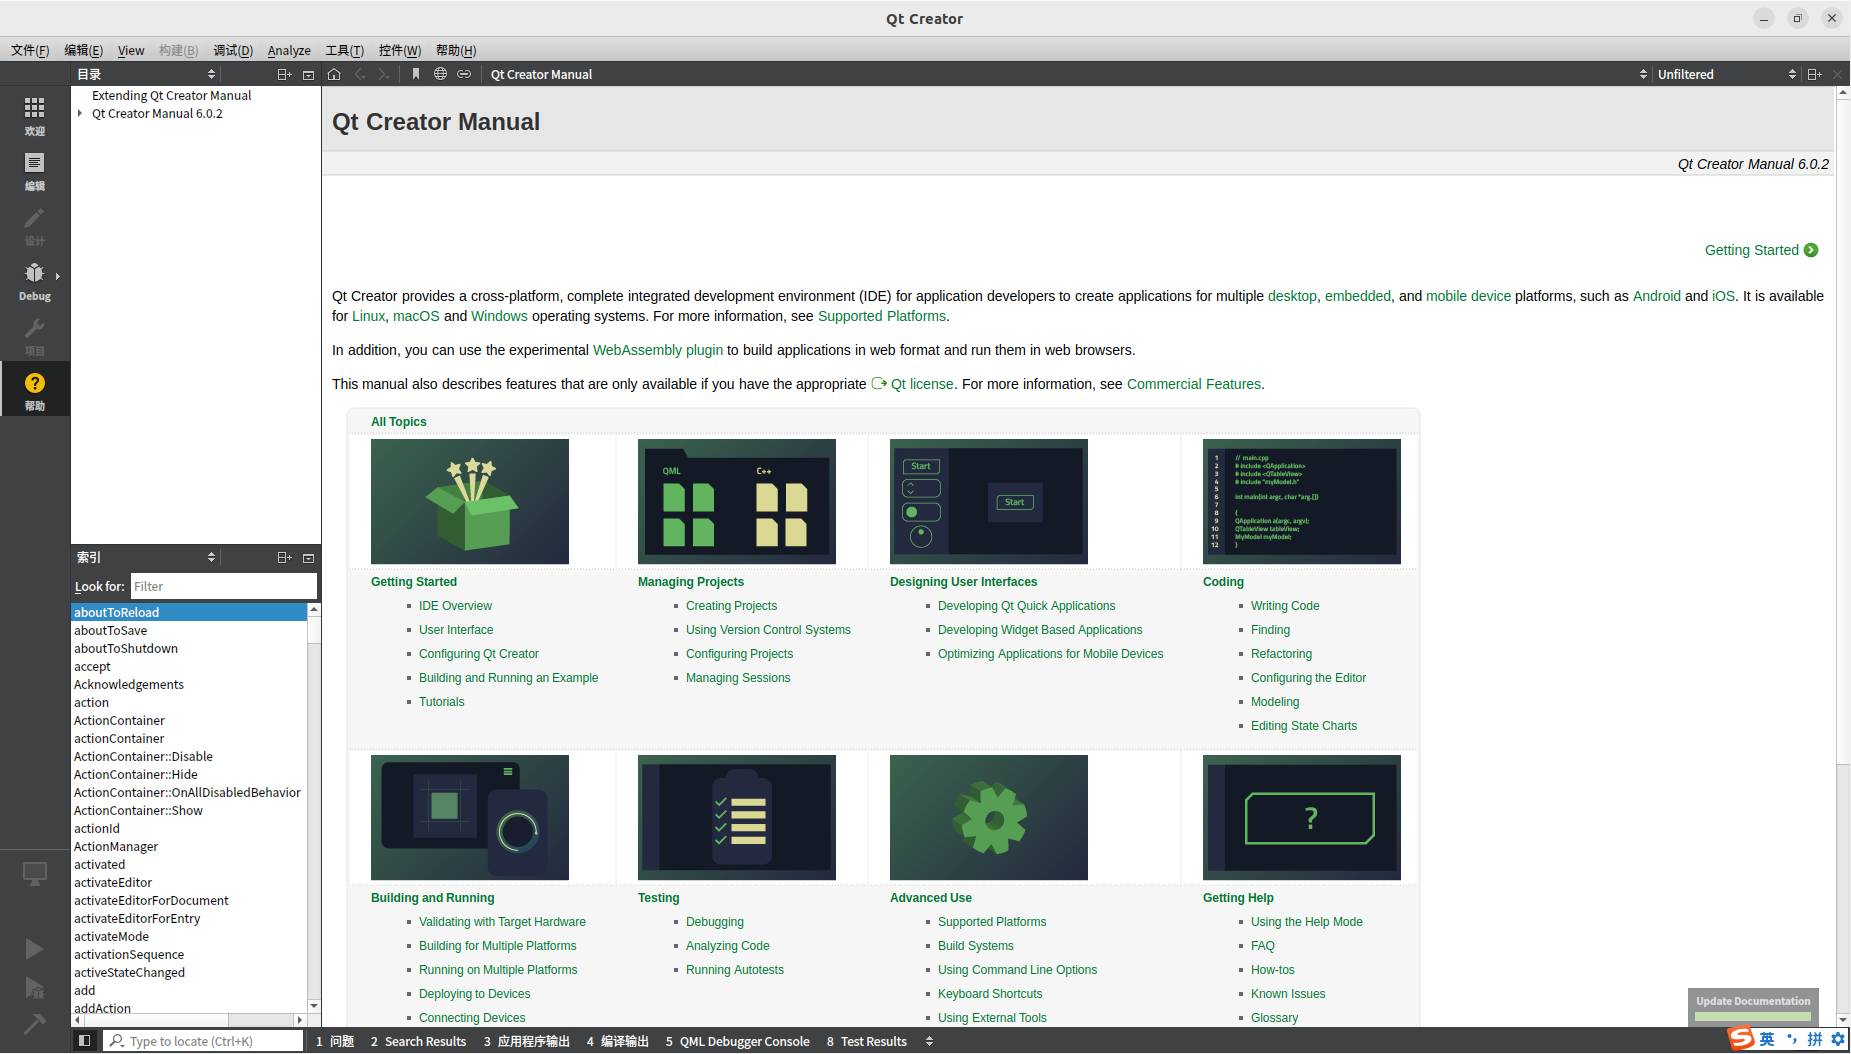This screenshot has width=1851, height=1054.
Task: Switch to Help (帮助) mode
Action: pyautogui.click(x=34, y=391)
